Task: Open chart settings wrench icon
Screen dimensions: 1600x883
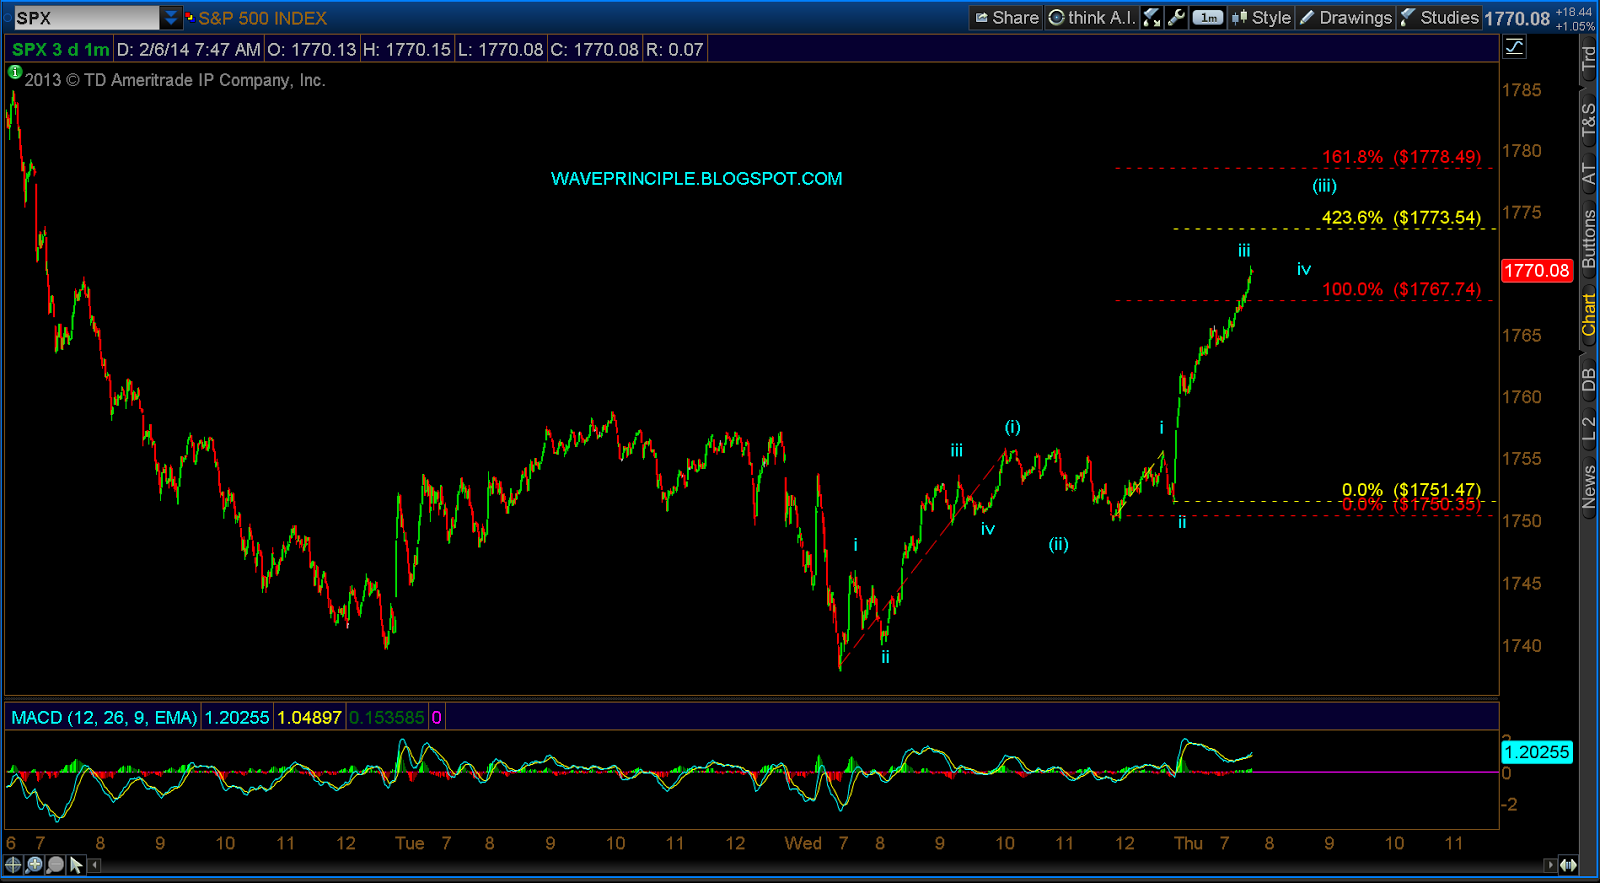Action: [1176, 17]
